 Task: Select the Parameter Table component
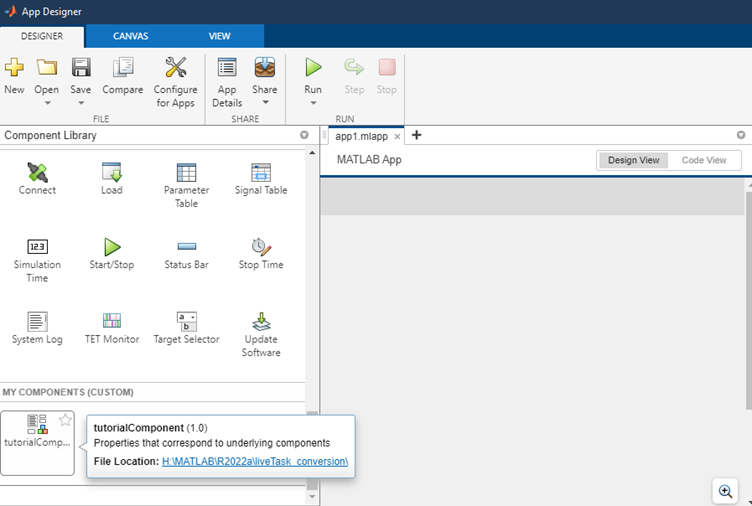point(187,185)
